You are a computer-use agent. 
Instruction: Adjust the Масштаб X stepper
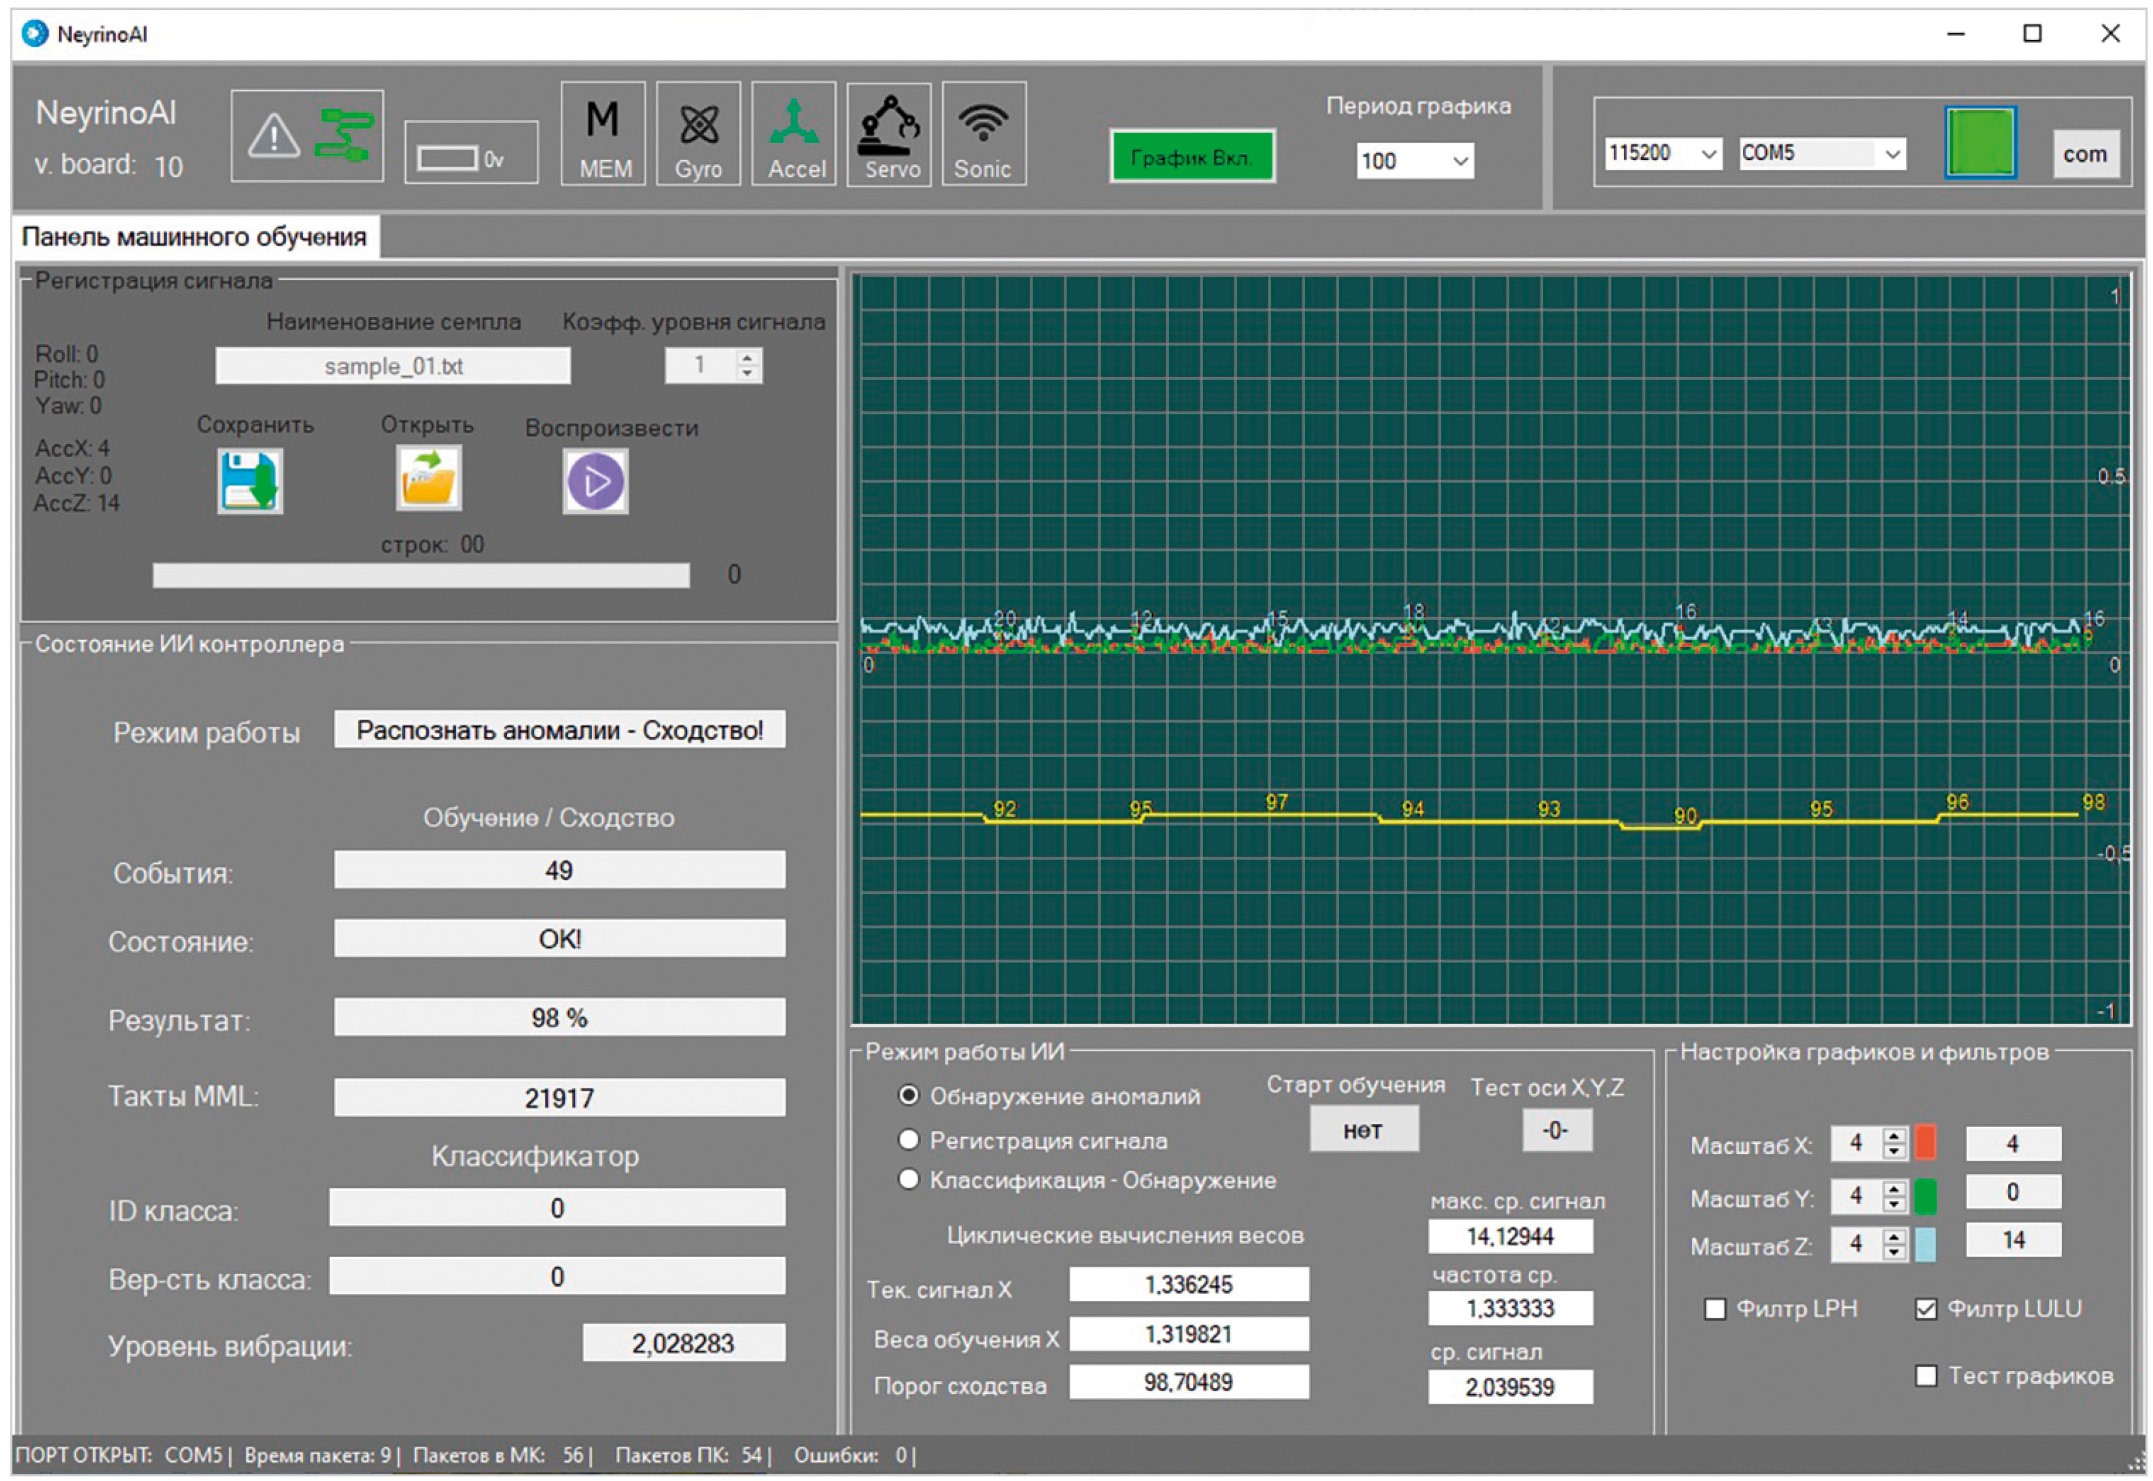(1894, 1143)
